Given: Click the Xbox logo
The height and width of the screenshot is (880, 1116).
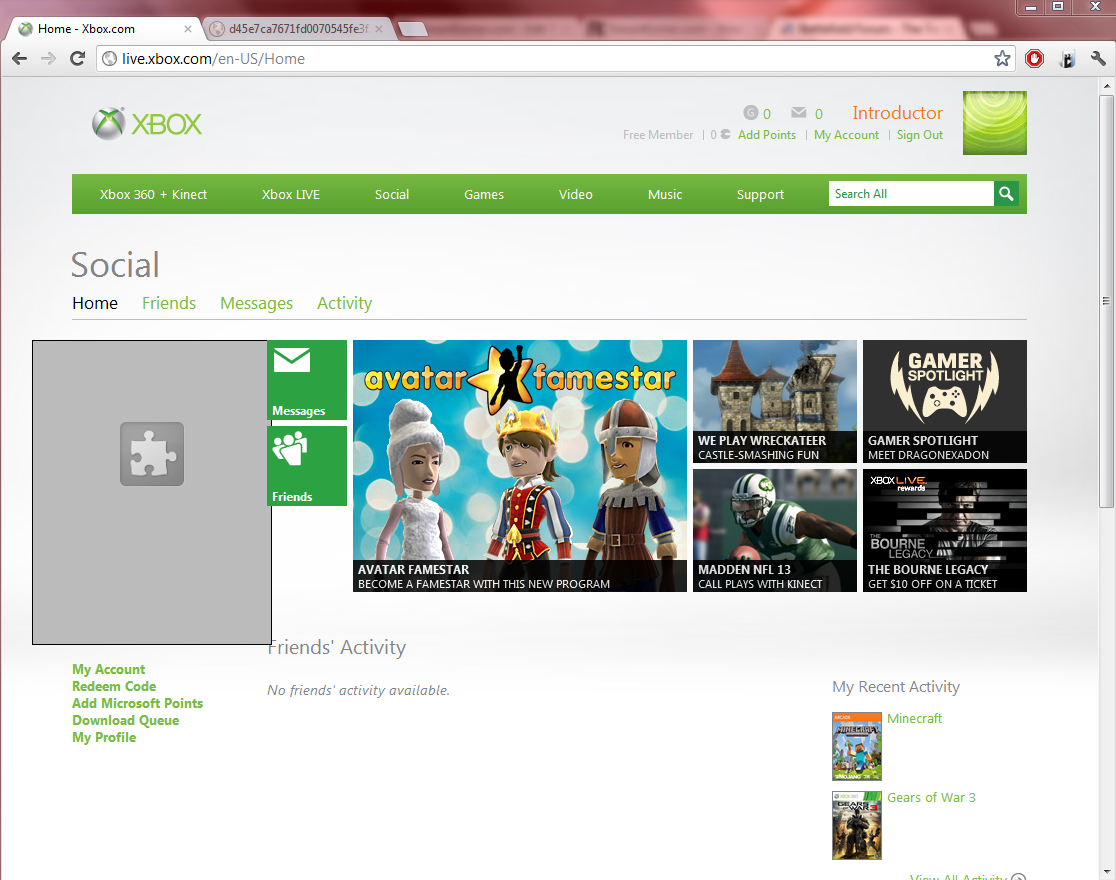Looking at the screenshot, I should coord(147,124).
